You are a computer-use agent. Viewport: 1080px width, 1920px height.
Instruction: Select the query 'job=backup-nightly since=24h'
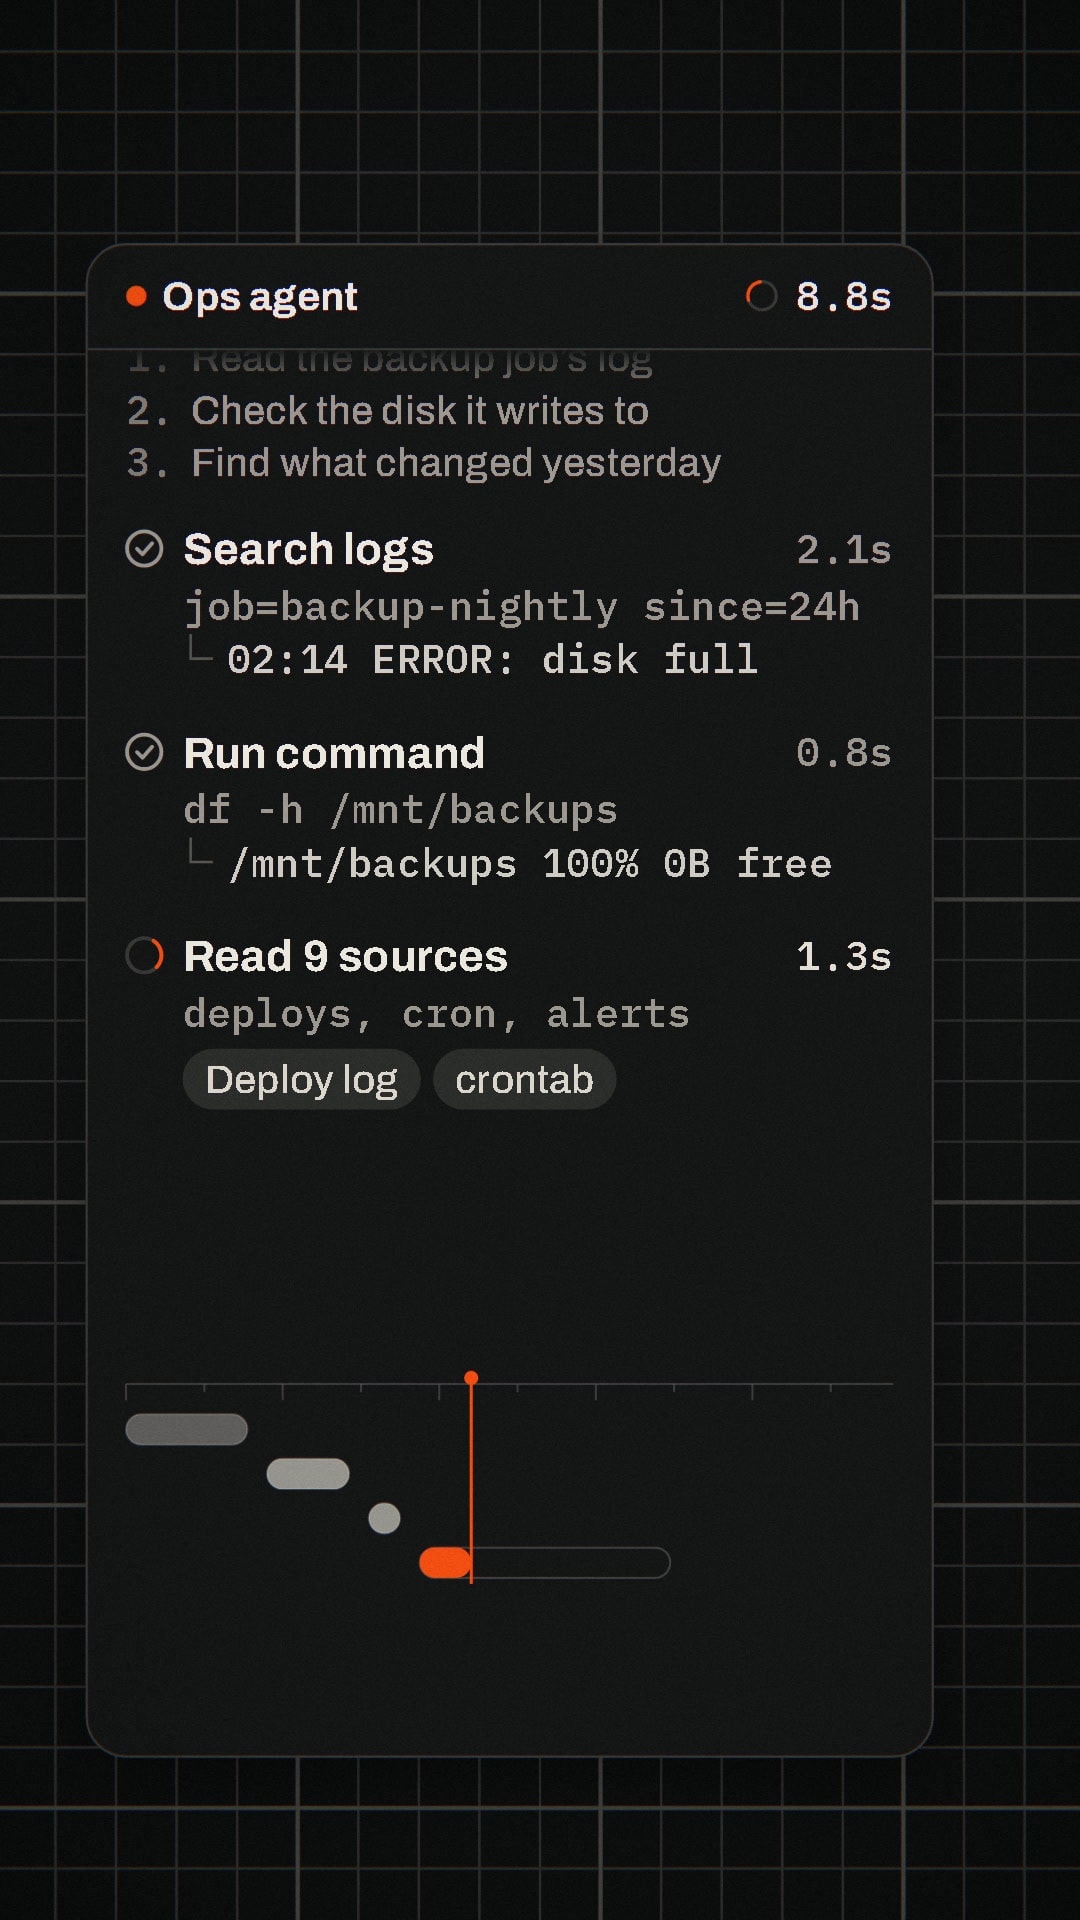point(522,607)
